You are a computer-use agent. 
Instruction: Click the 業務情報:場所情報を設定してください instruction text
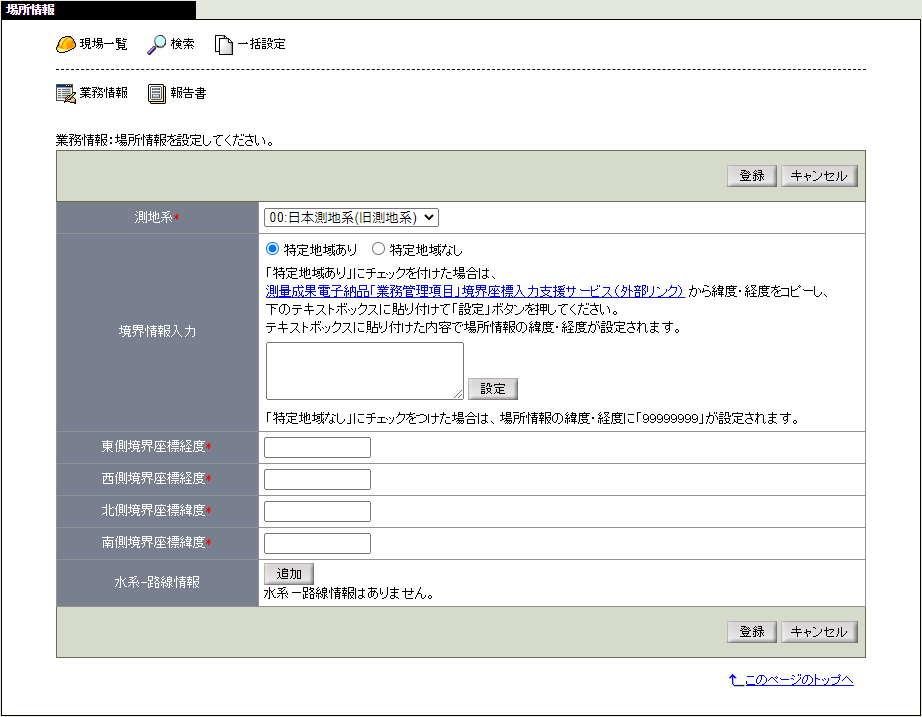coord(165,141)
